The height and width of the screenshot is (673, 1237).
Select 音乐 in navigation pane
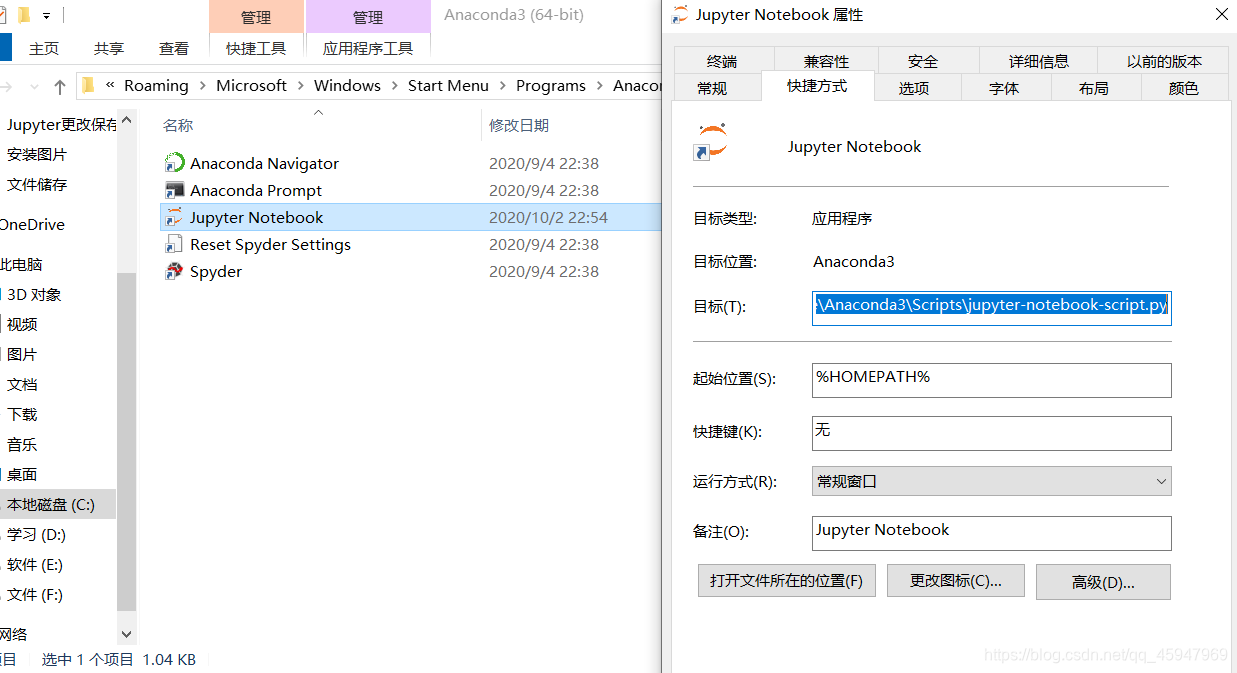click(22, 444)
